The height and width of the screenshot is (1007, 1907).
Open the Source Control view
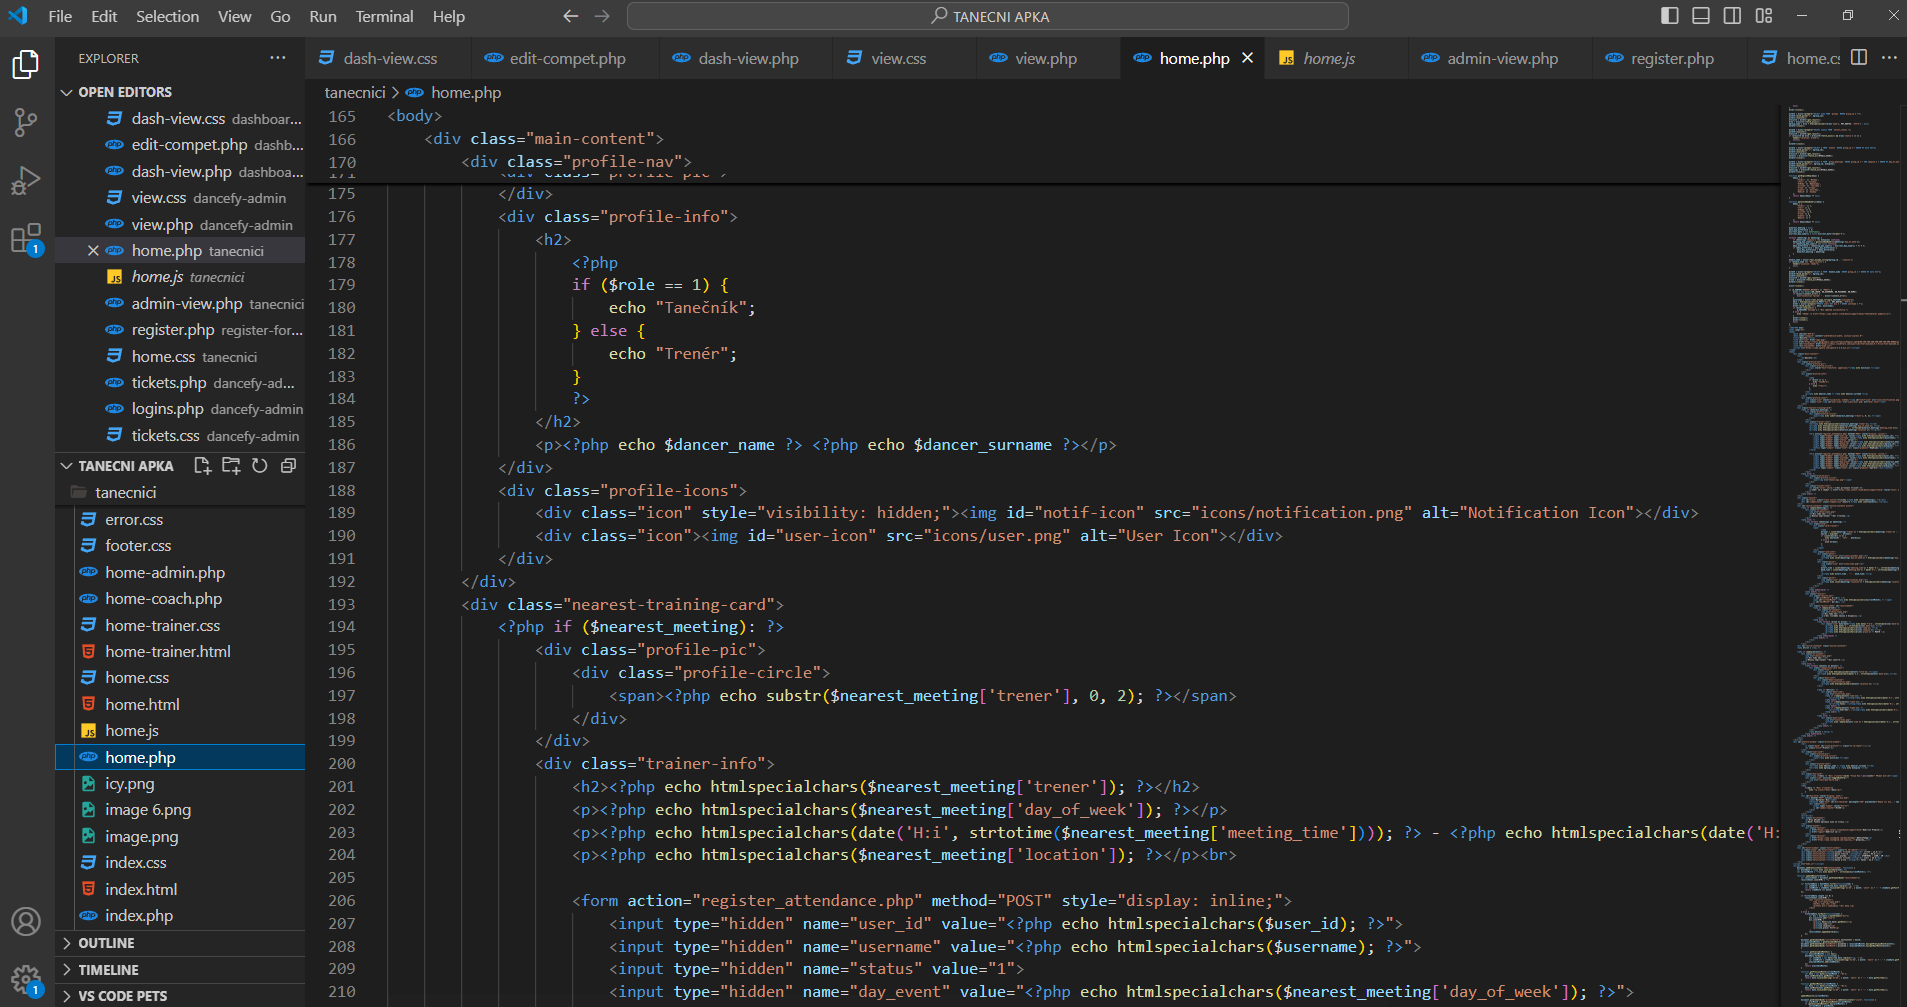click(26, 123)
